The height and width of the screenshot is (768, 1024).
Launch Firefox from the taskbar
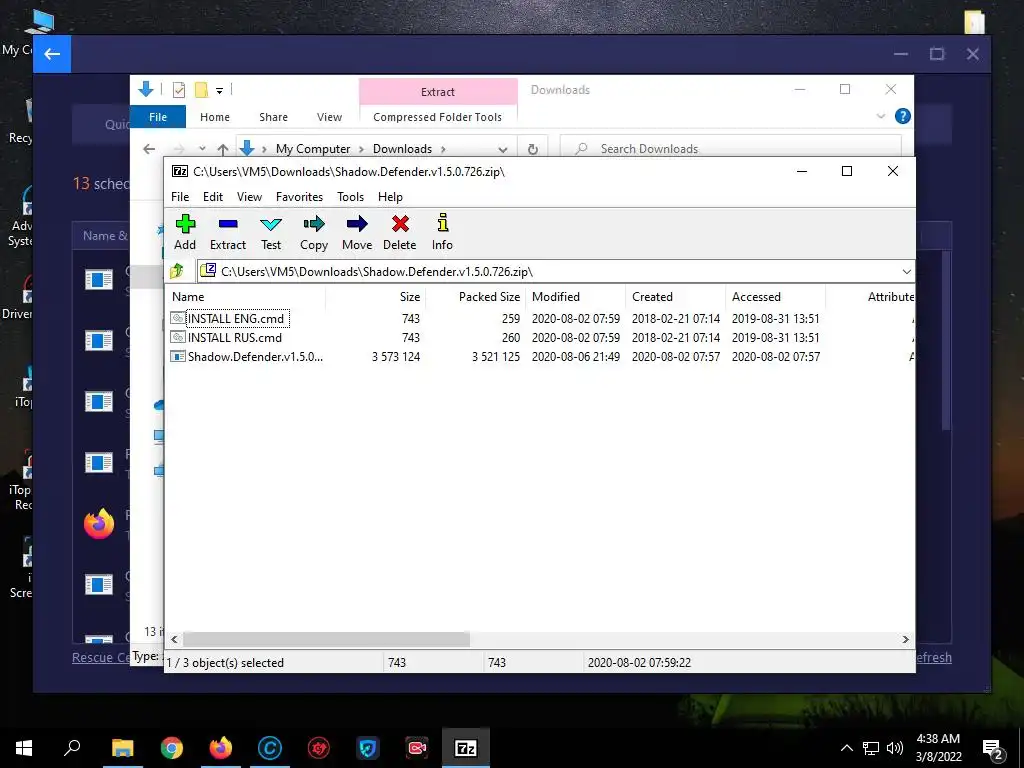pyautogui.click(x=221, y=748)
